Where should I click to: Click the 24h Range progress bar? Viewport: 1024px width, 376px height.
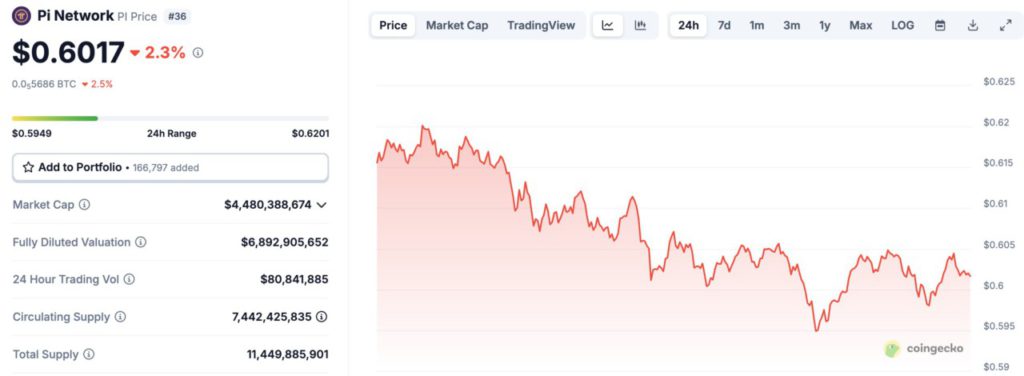tap(170, 118)
